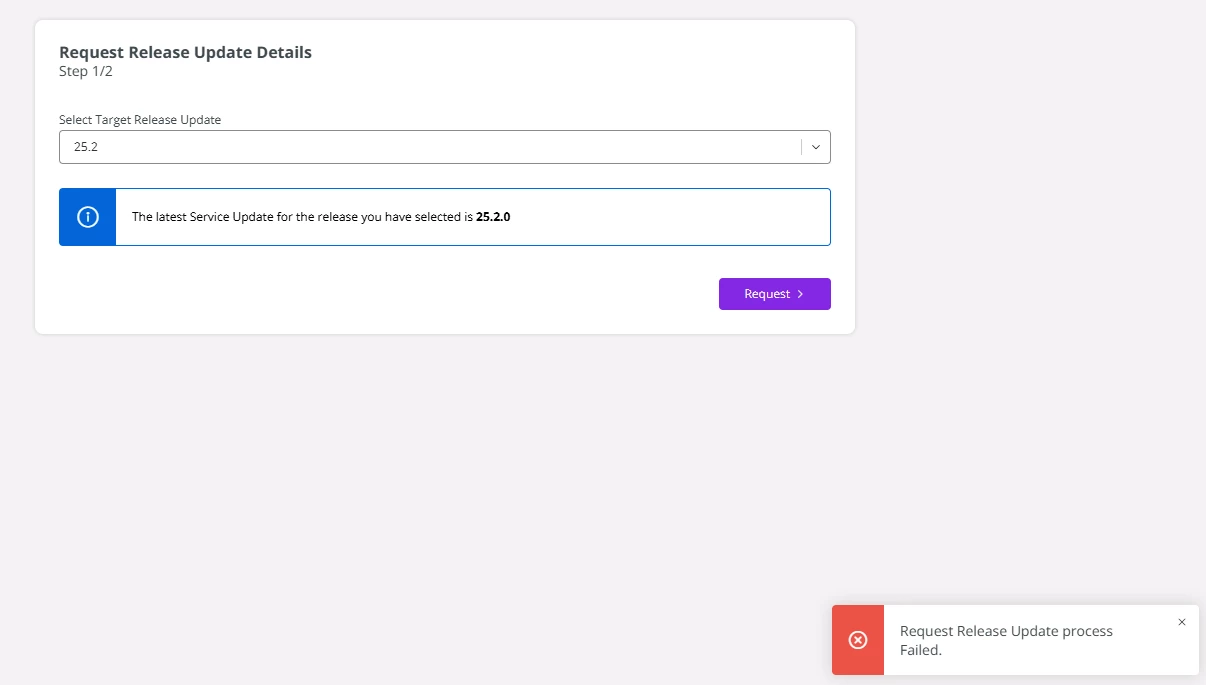
Task: Click the word 'Failed.' in the toast
Action: coord(920,650)
